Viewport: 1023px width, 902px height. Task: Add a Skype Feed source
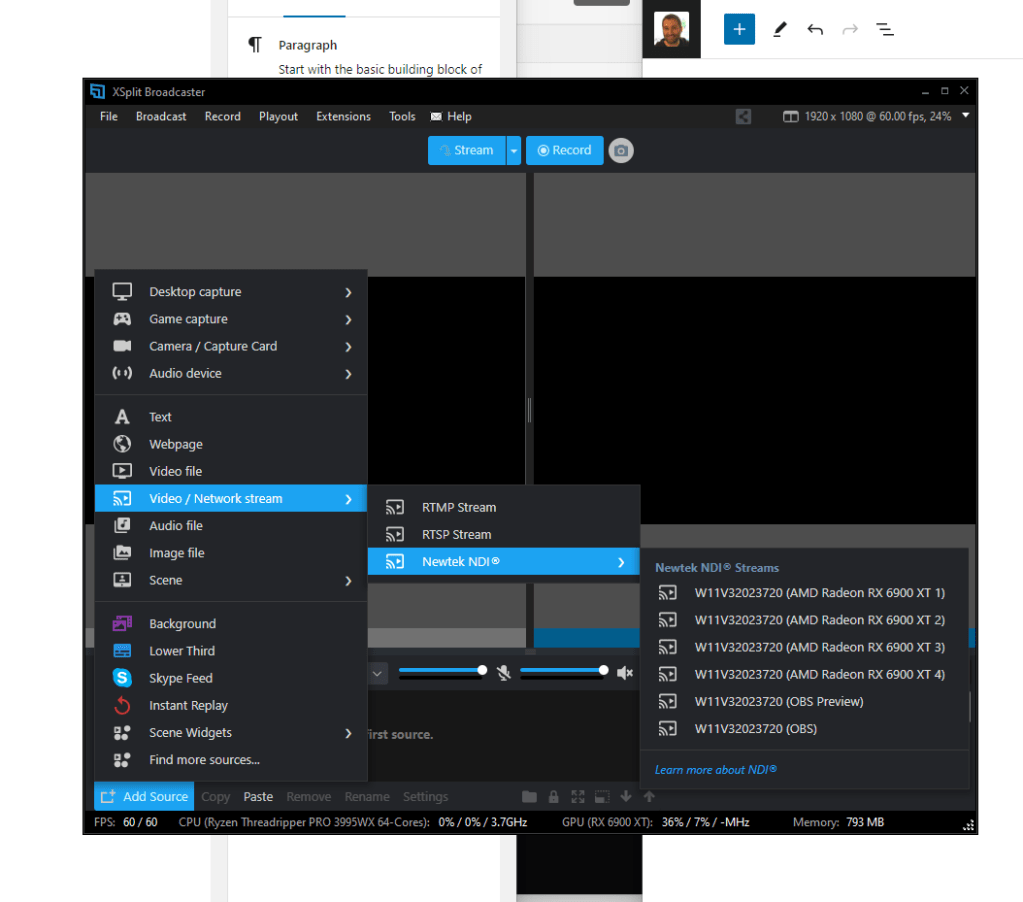point(231,678)
